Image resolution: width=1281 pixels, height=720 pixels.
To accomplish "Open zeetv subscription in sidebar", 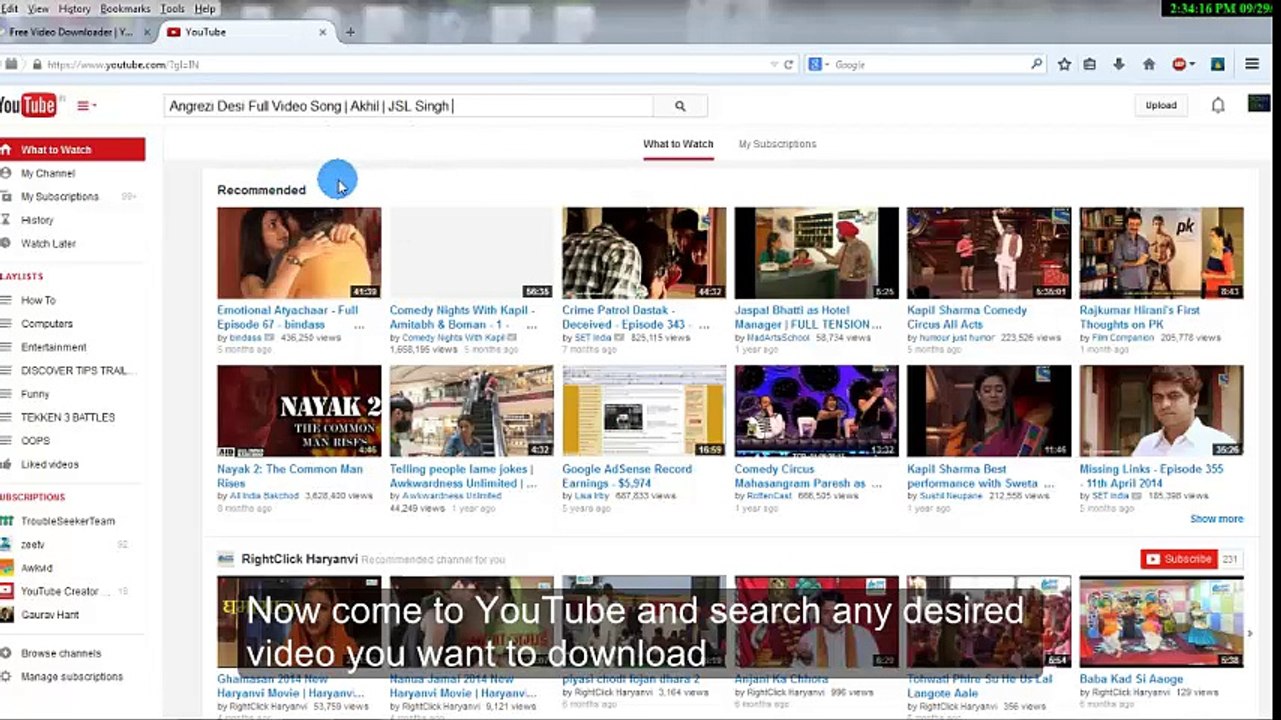I will coord(33,544).
